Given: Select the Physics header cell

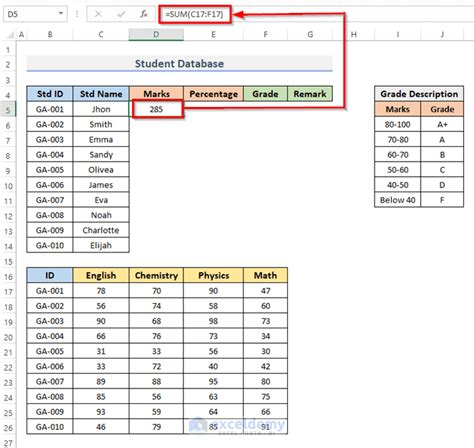Looking at the screenshot, I should click(x=213, y=275).
